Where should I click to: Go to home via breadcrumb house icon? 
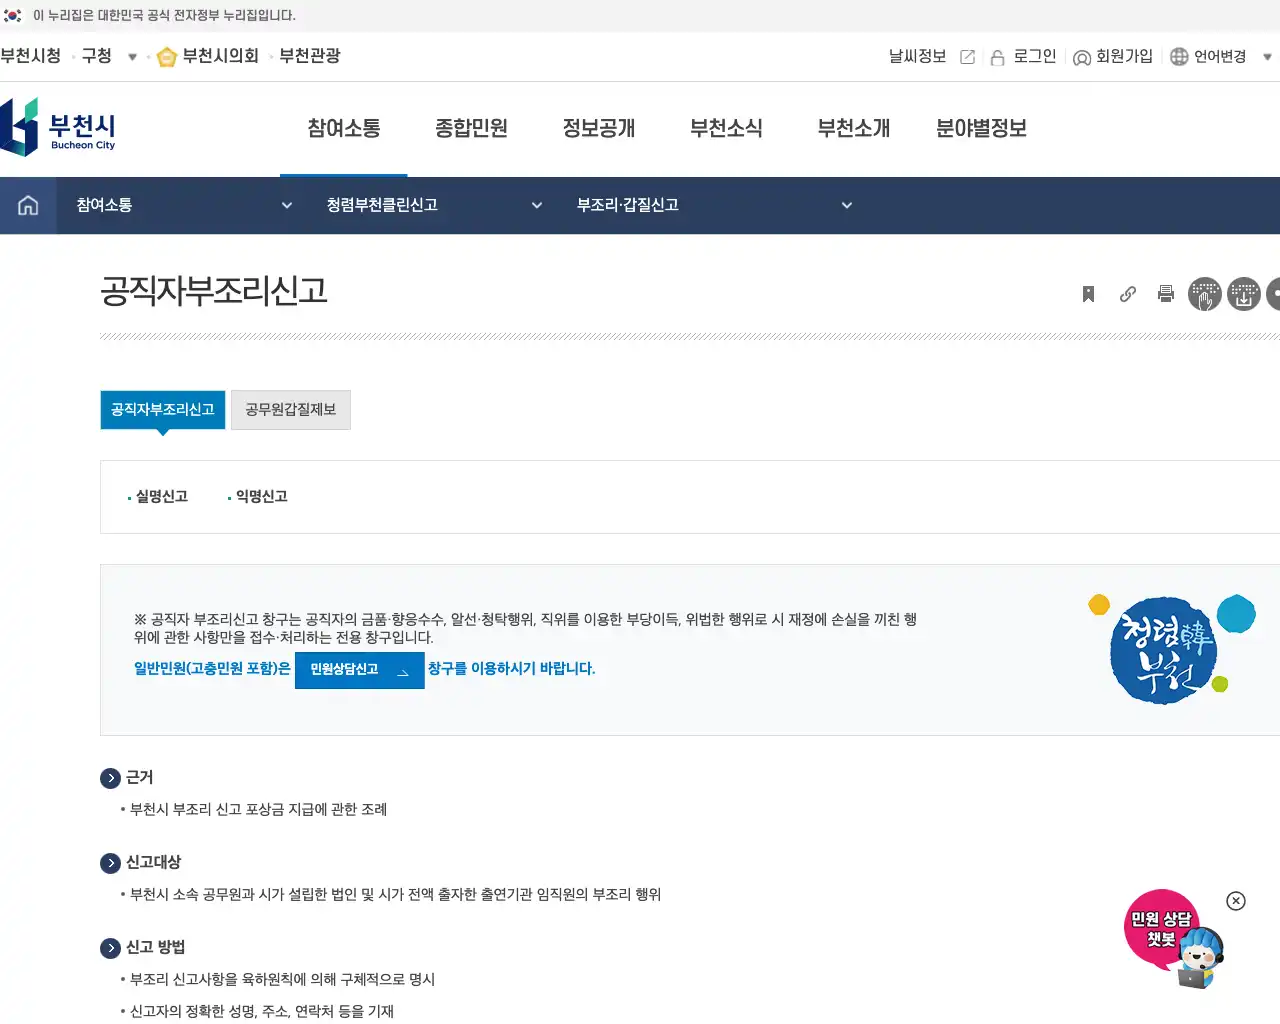point(28,205)
